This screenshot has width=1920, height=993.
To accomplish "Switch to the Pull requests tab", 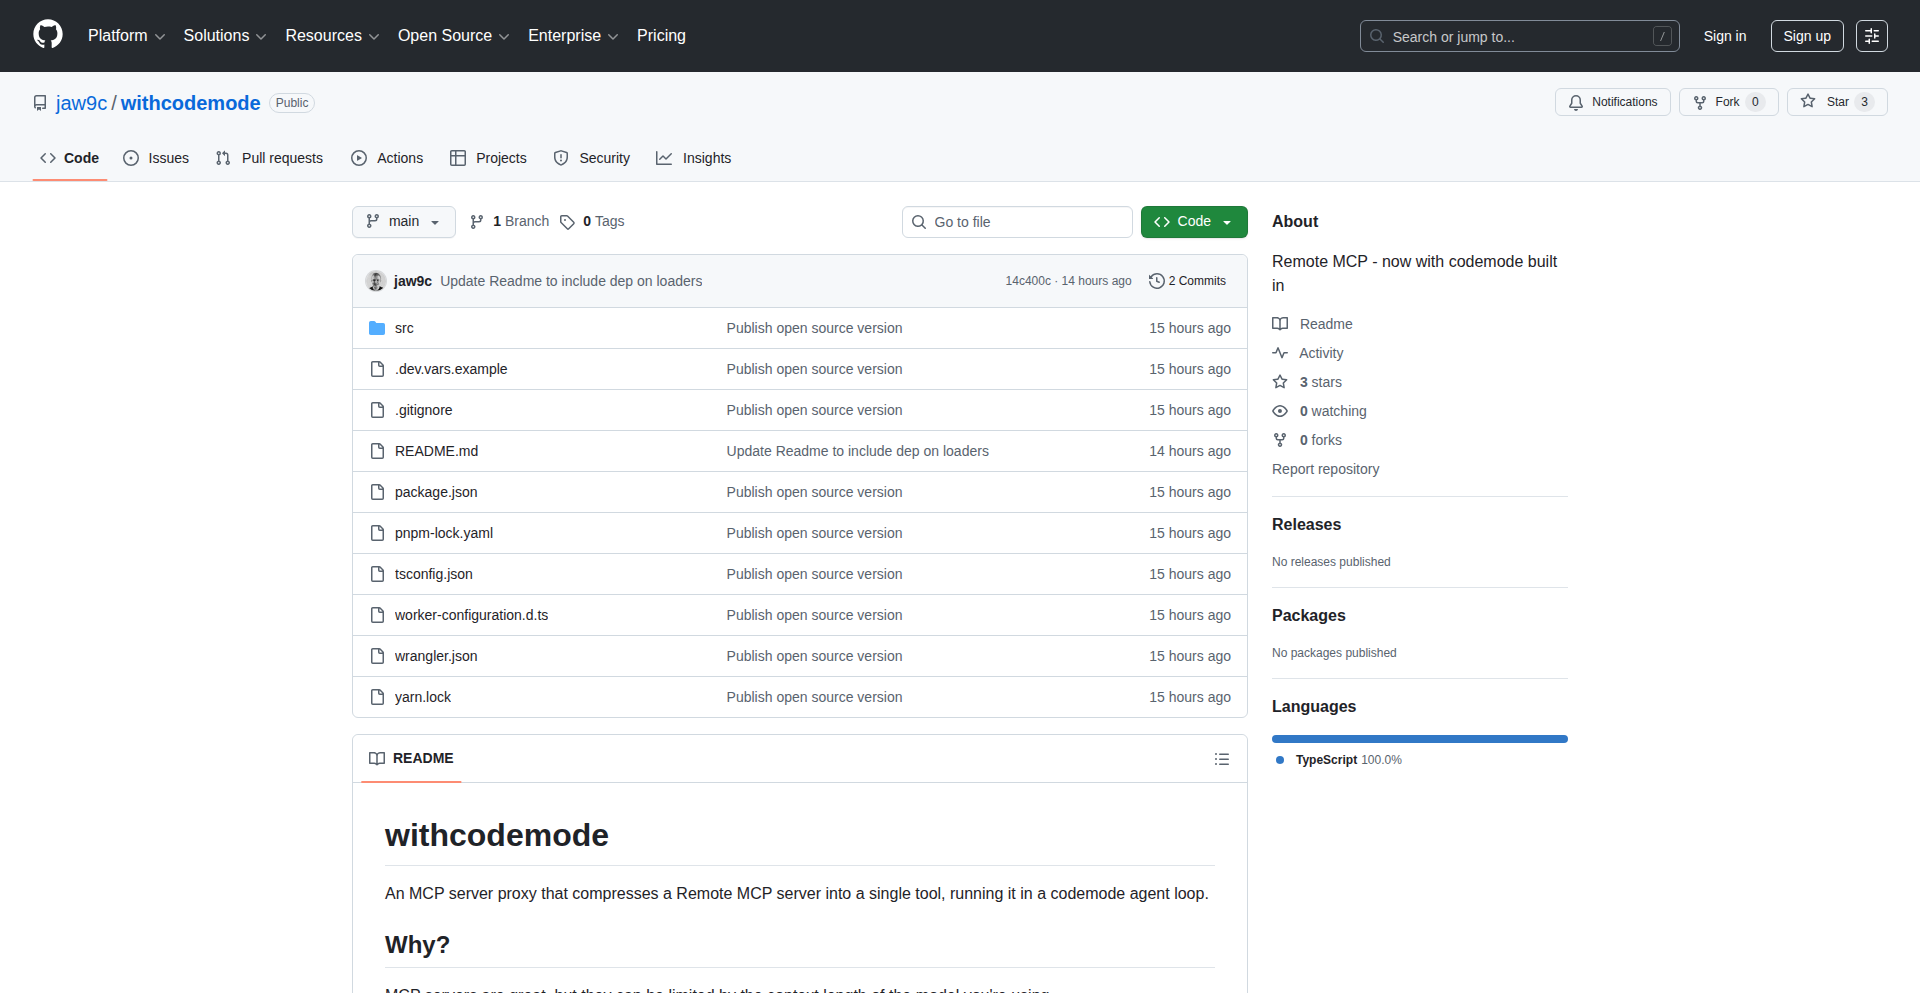I will pyautogui.click(x=270, y=158).
